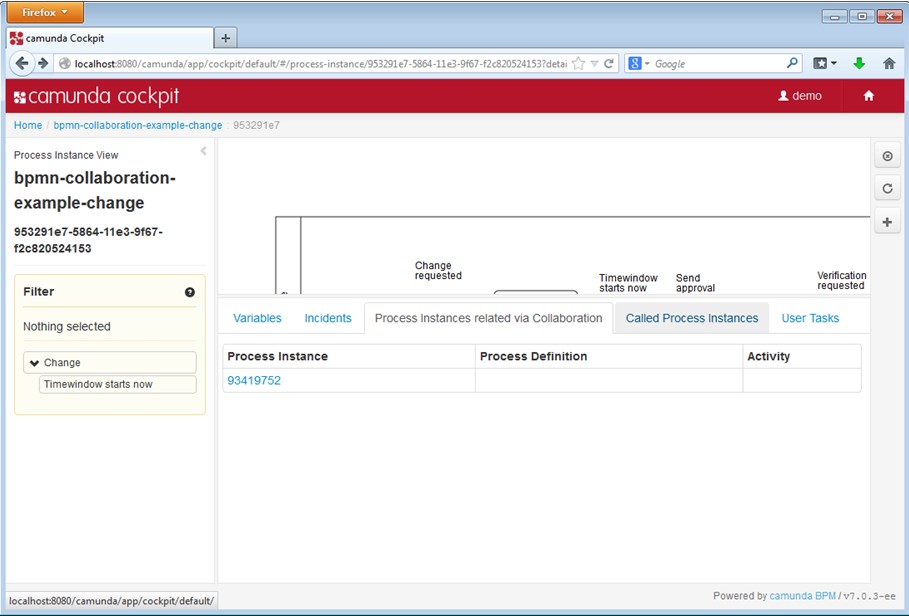The image size is (909, 616).
Task: Bookmark the page with the star icon
Action: [x=579, y=64]
